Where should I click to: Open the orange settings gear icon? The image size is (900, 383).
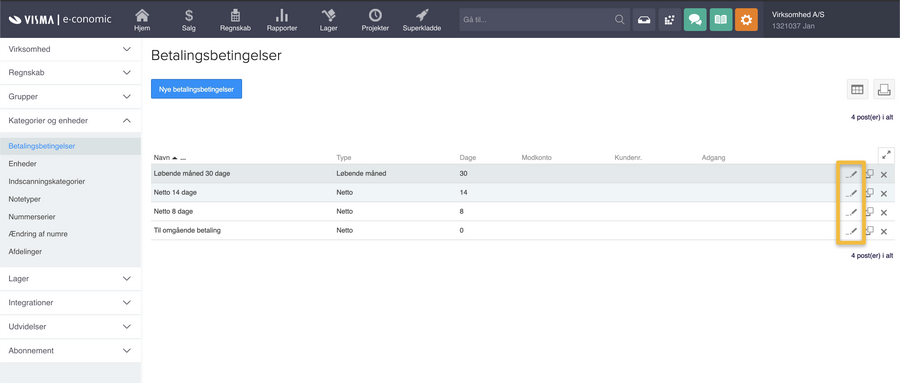[746, 20]
